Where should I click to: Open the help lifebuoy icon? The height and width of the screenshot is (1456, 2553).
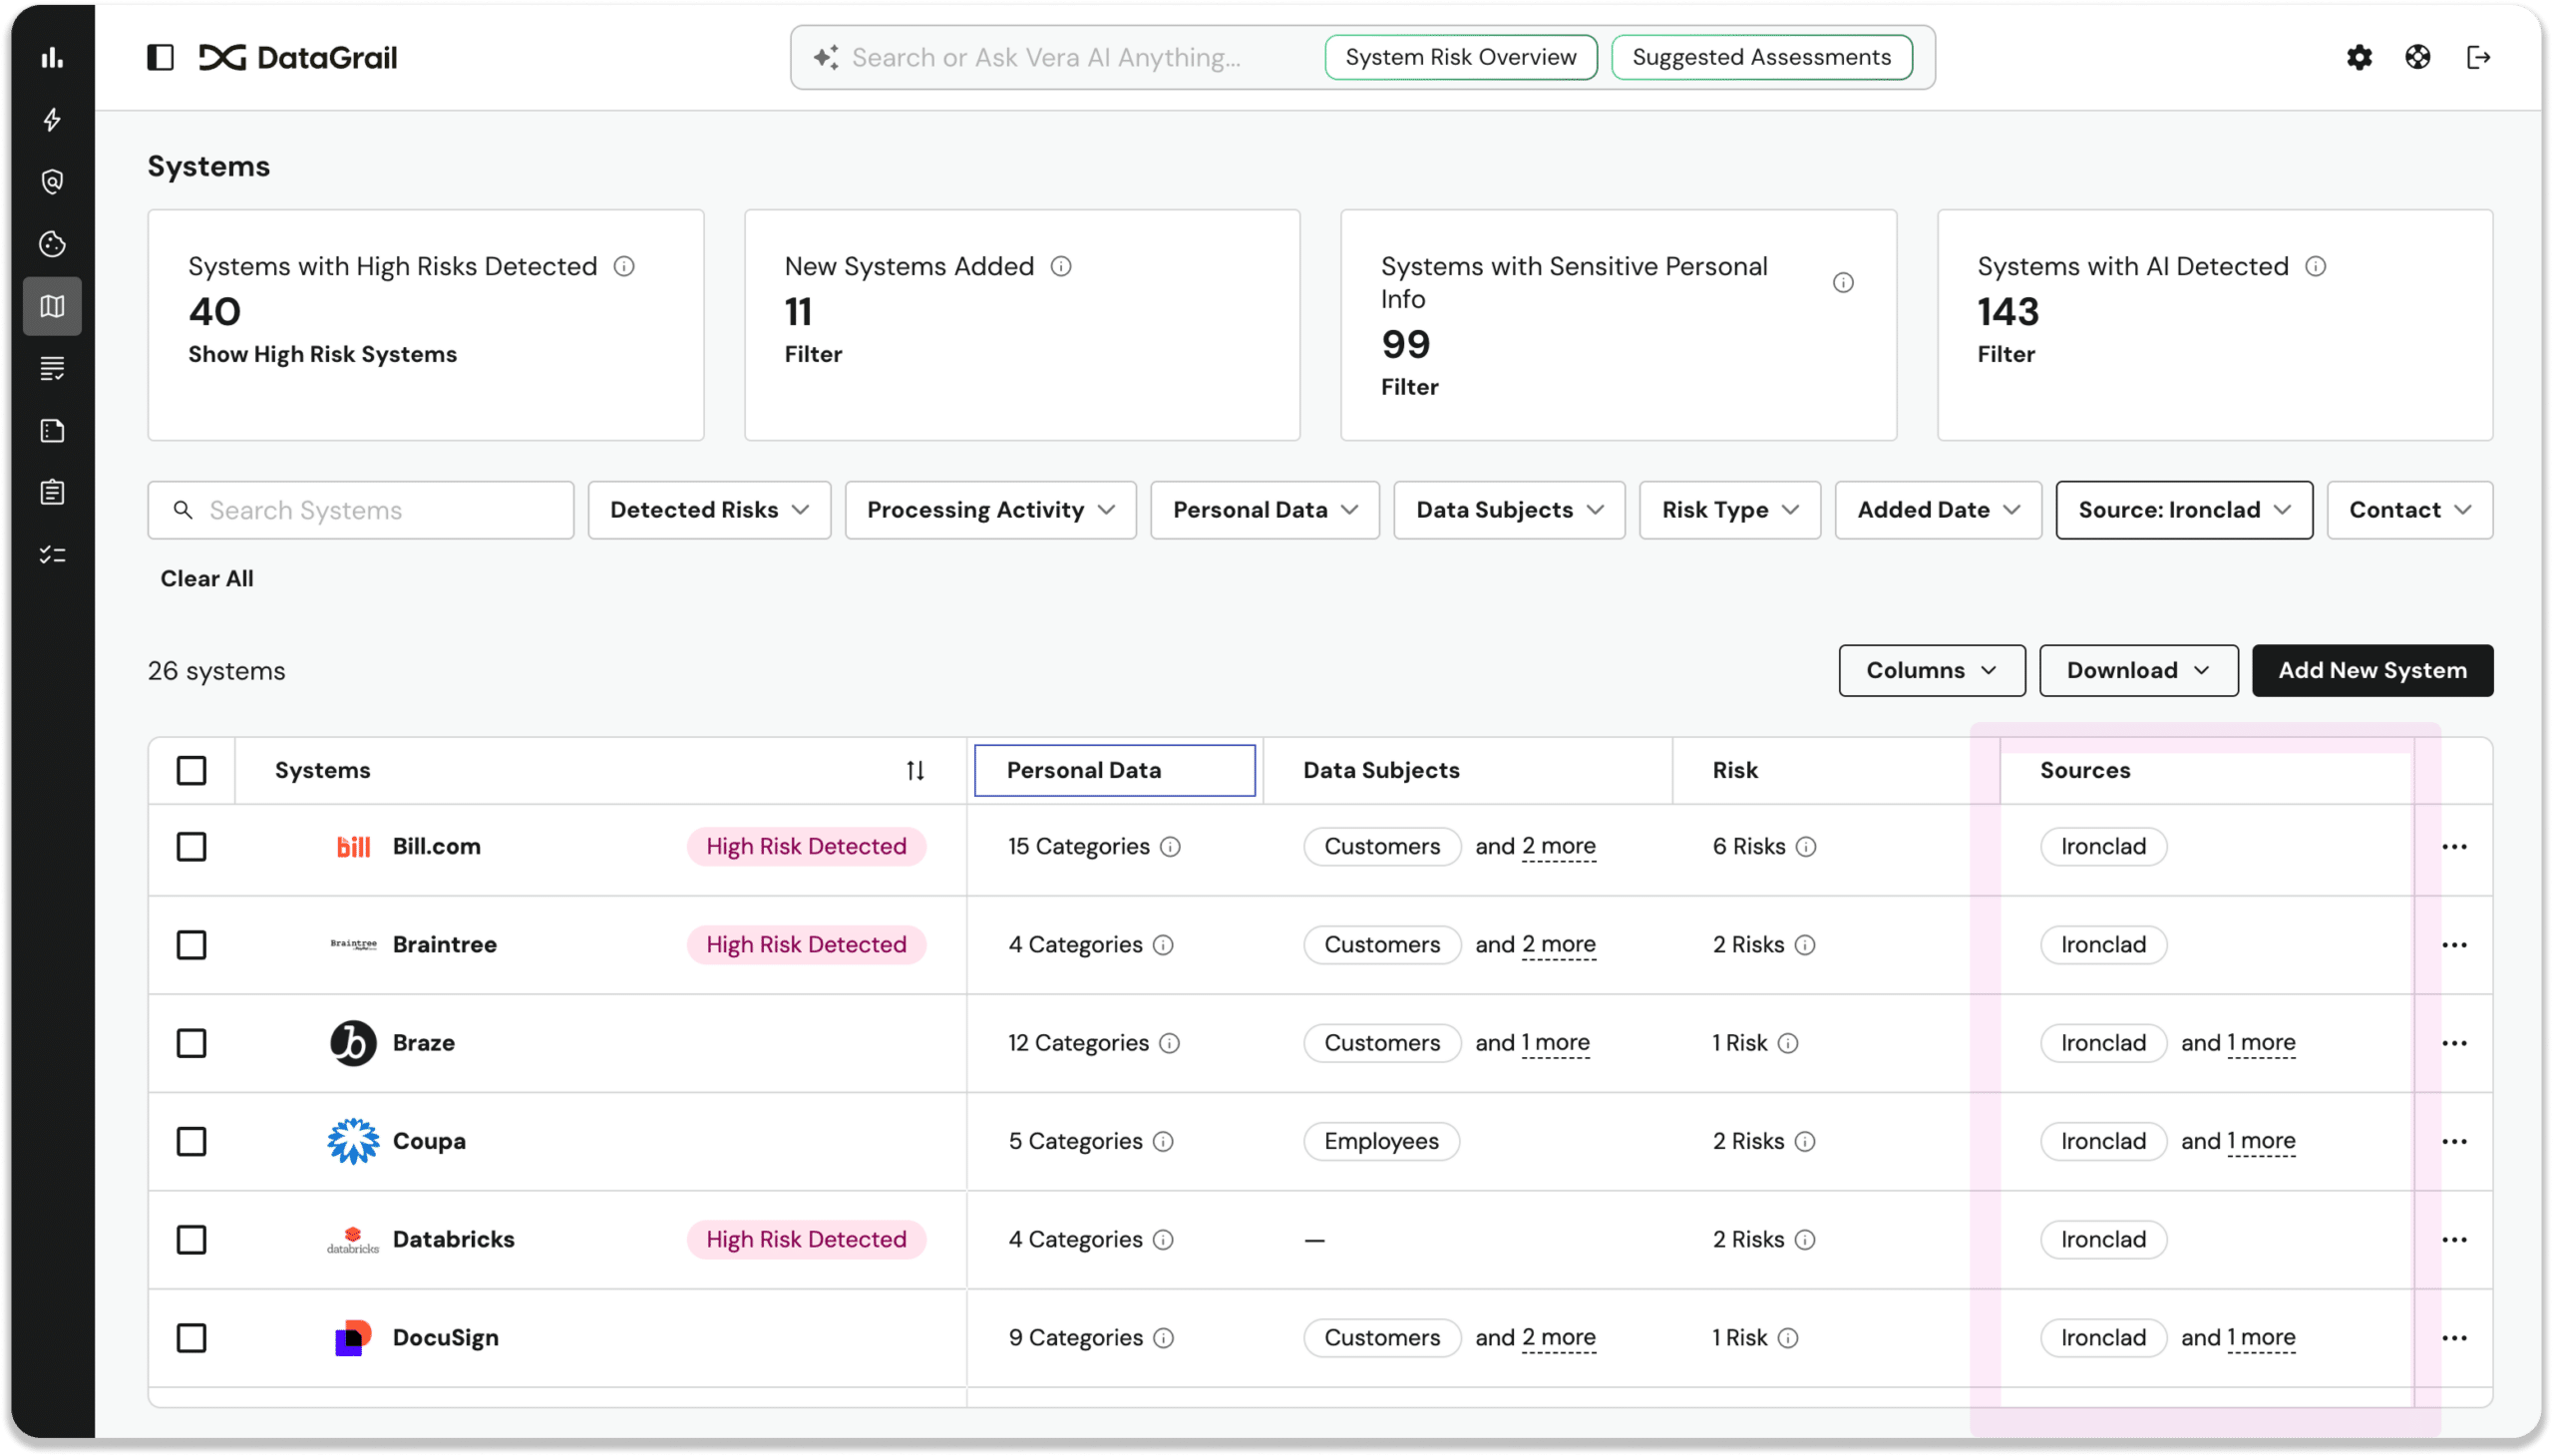[2417, 58]
